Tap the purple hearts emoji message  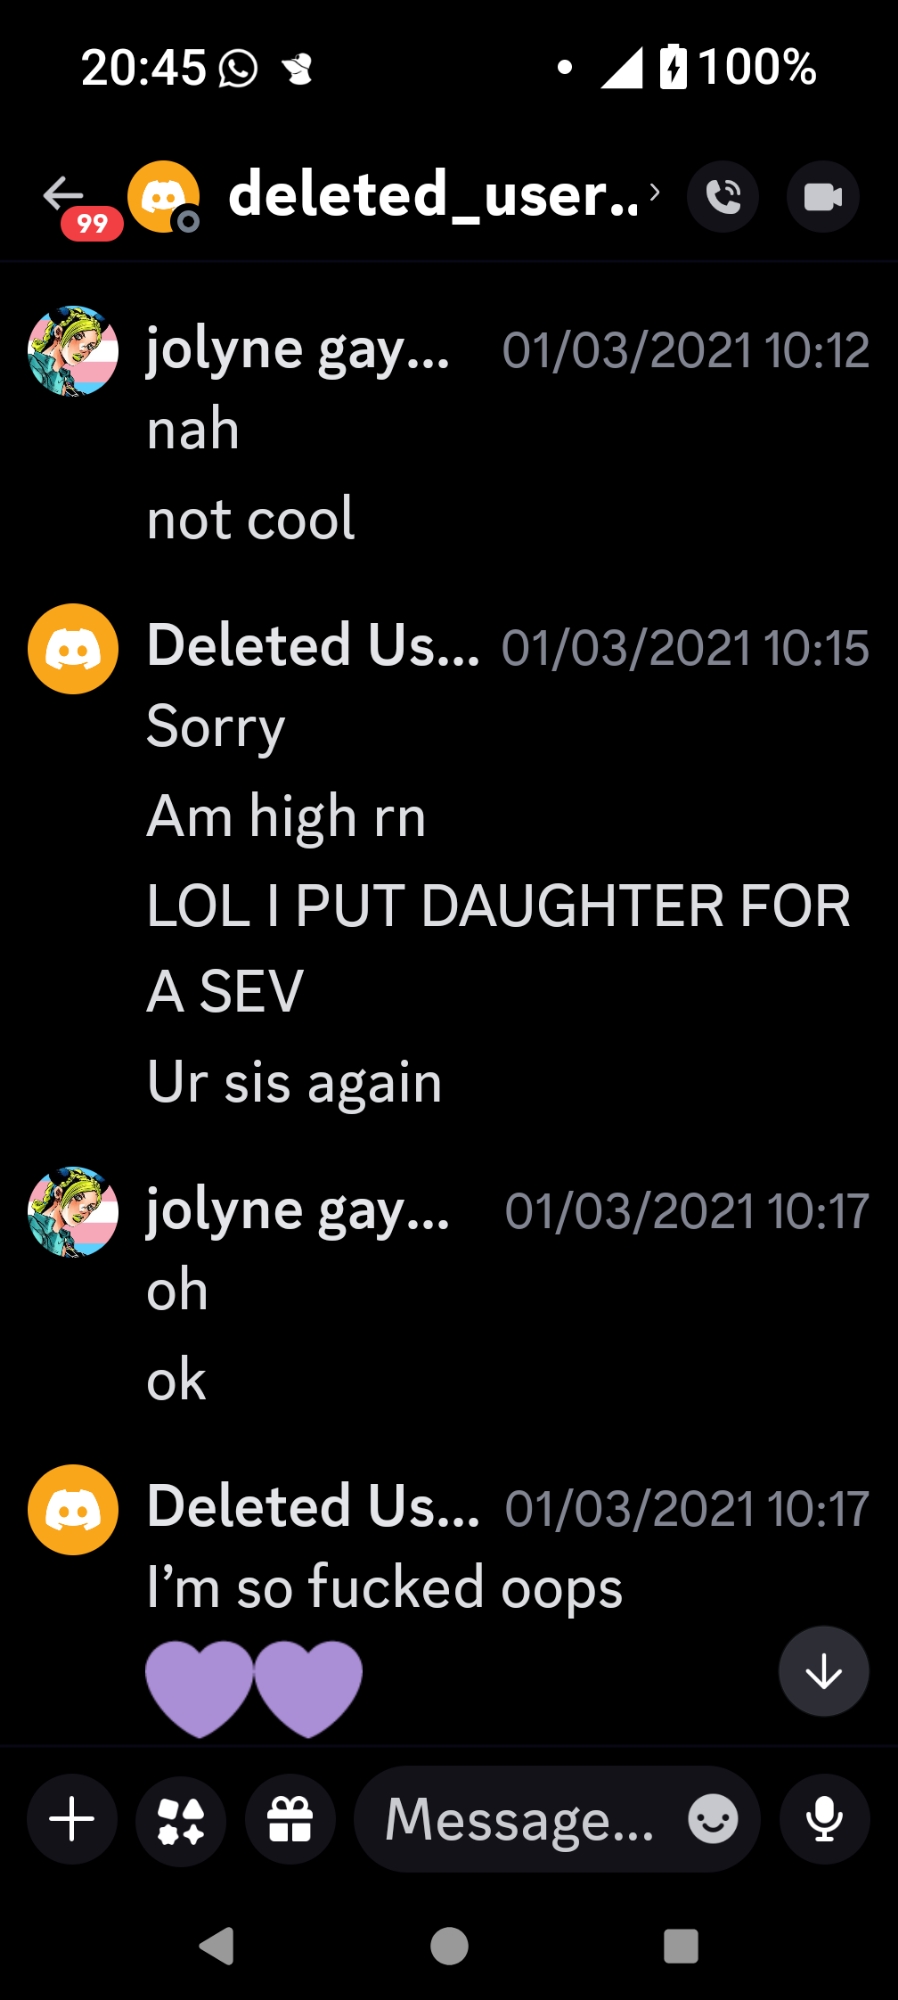254,1688
